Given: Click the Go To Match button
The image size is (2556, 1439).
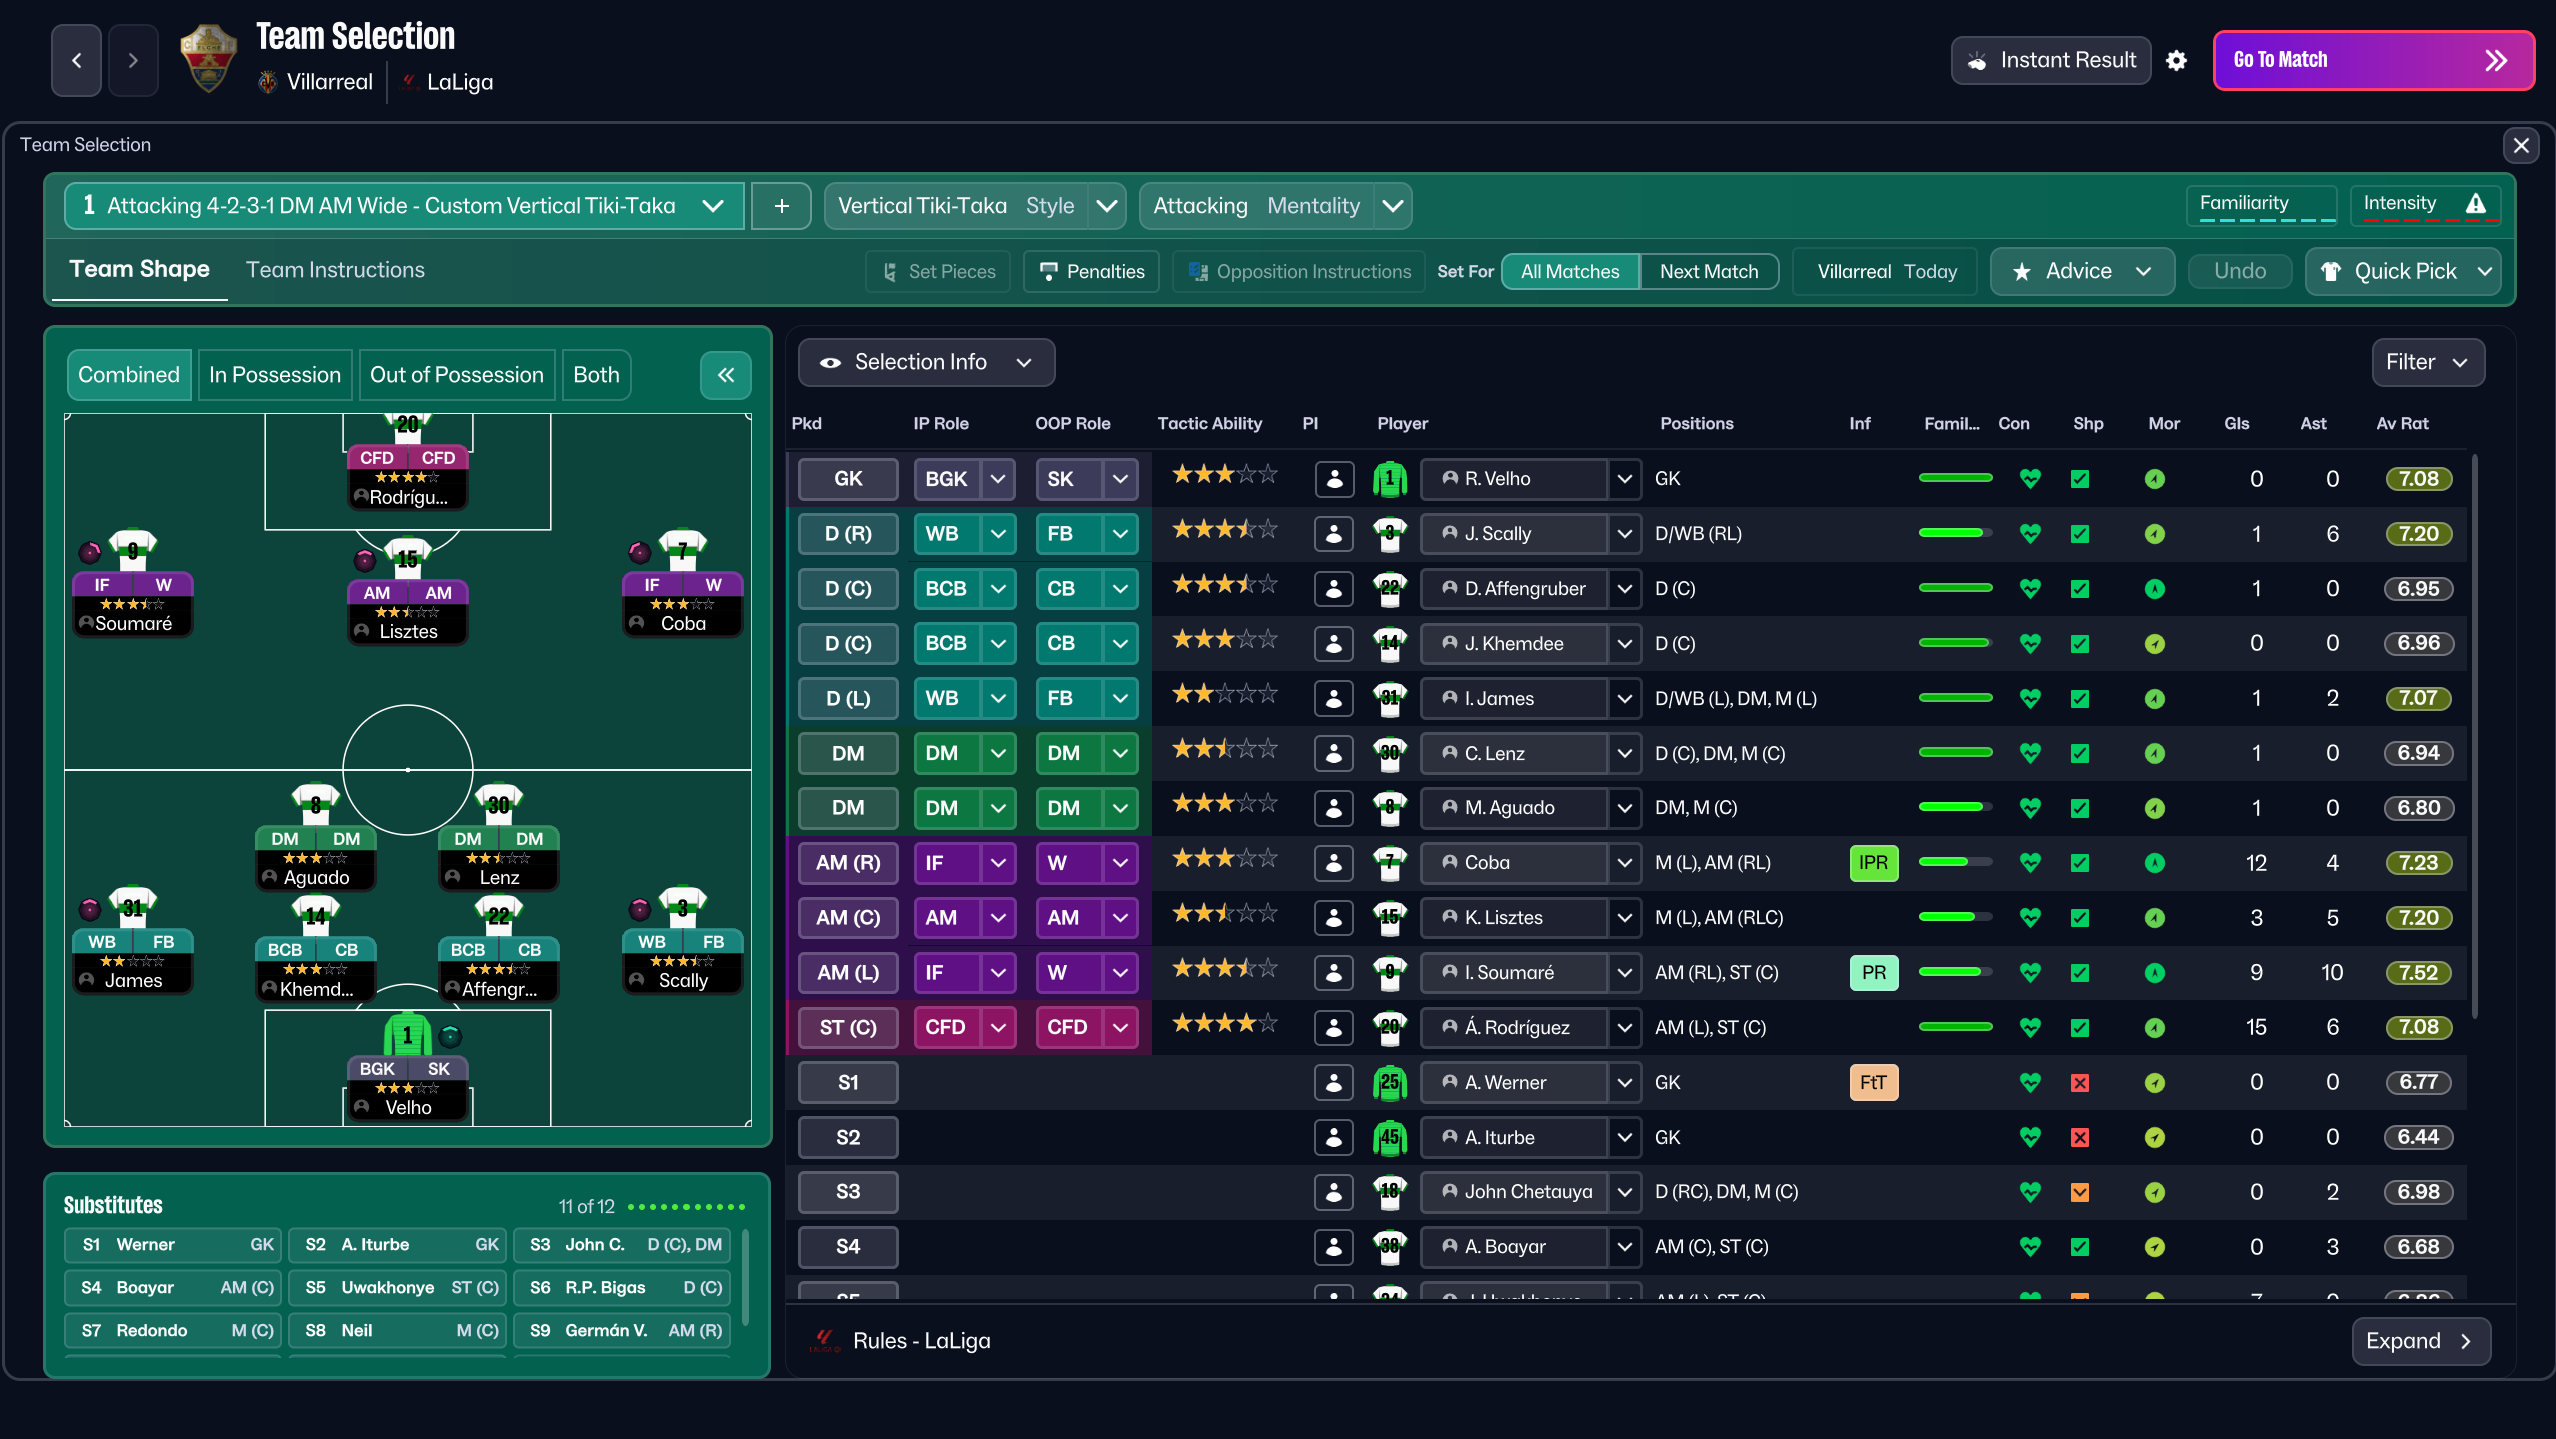Looking at the screenshot, I should (x=2373, y=60).
